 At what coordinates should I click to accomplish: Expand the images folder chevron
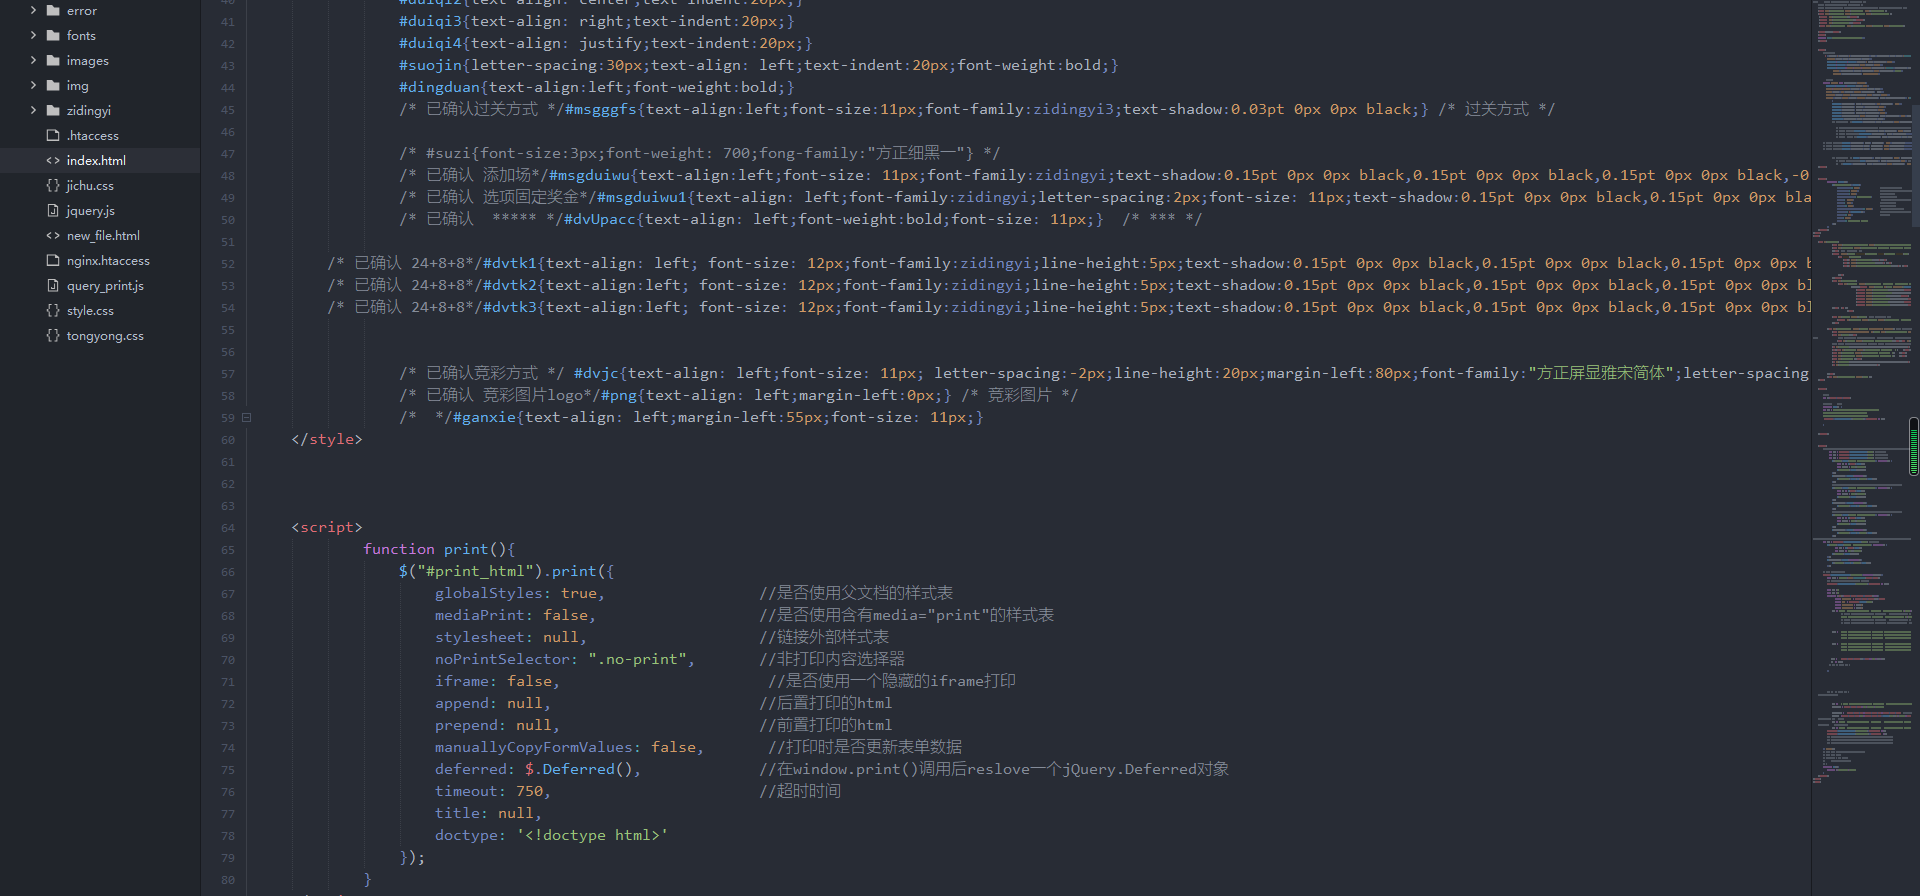click(33, 60)
